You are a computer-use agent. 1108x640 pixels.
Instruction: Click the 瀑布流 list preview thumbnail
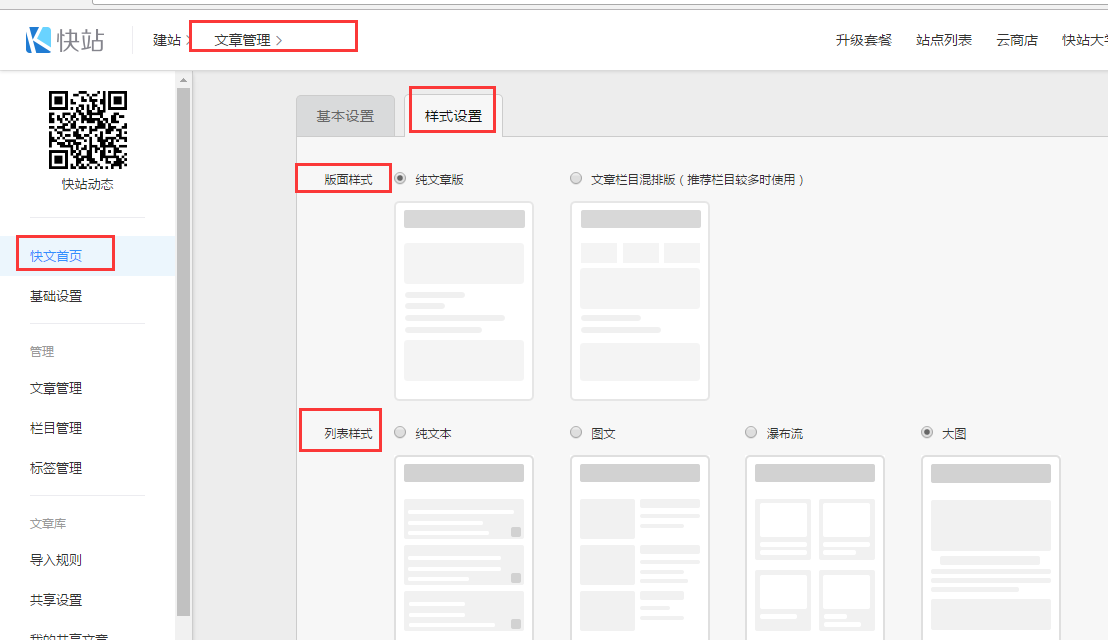(814, 545)
